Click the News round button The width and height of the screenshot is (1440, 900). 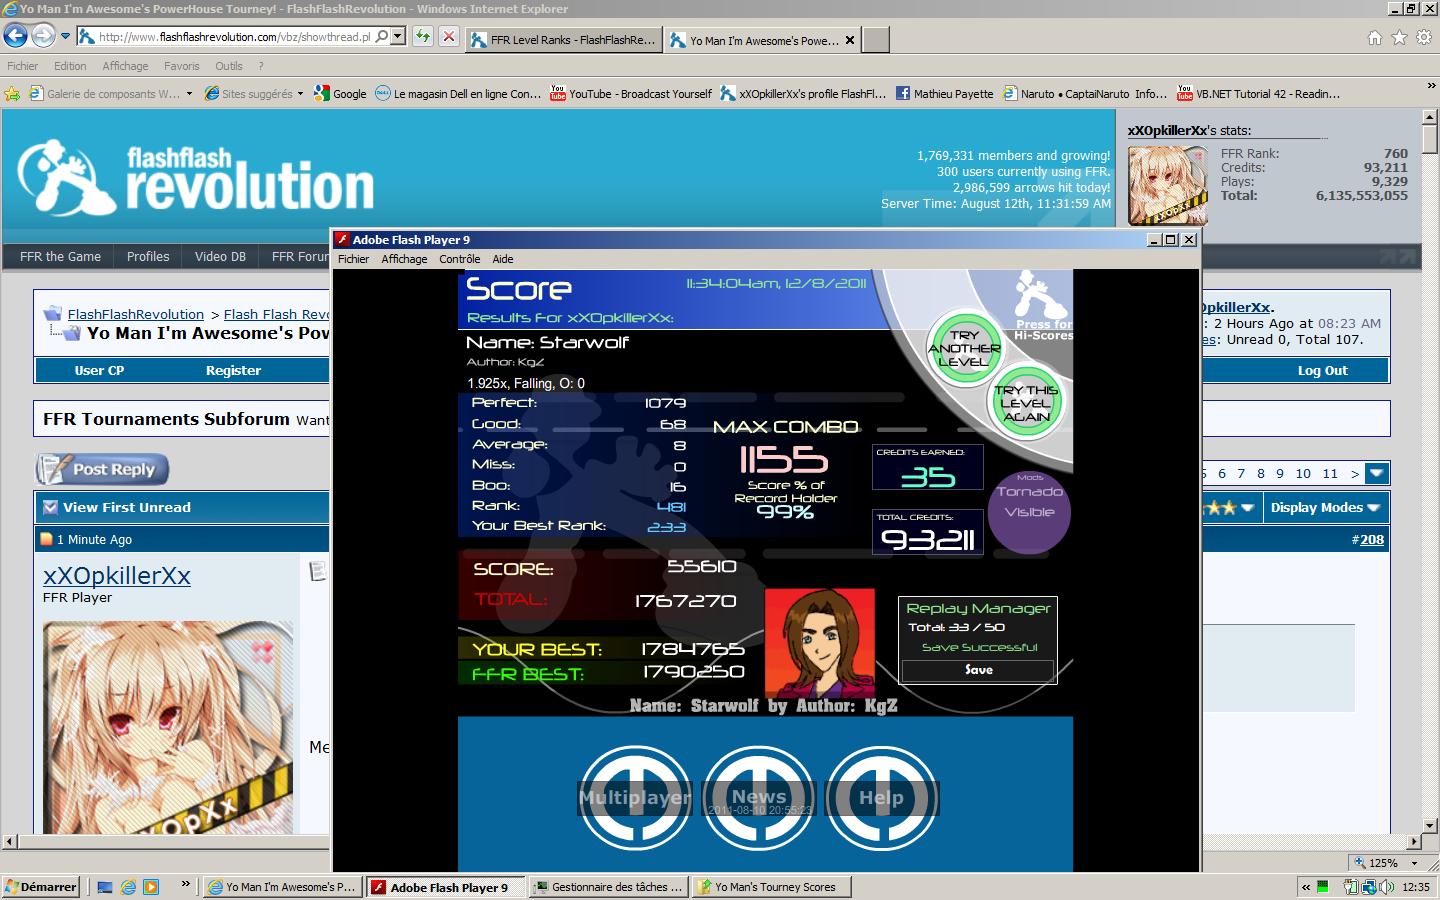(x=759, y=797)
